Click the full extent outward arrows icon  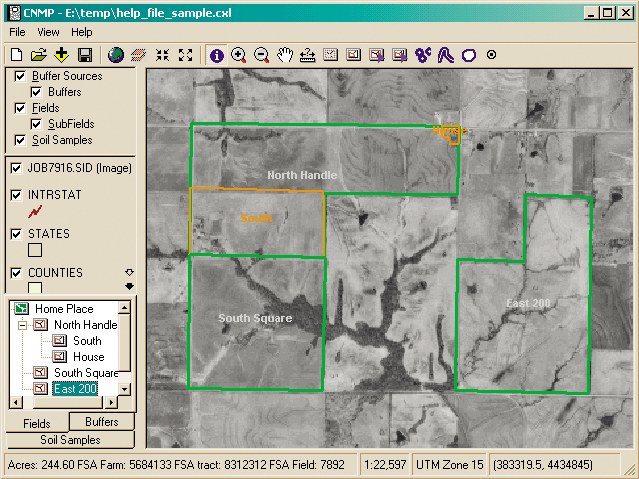pyautogui.click(x=185, y=55)
